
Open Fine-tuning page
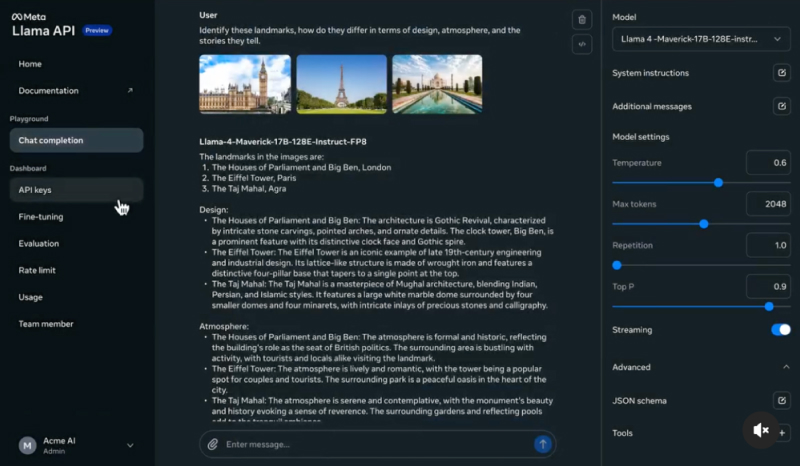41,216
